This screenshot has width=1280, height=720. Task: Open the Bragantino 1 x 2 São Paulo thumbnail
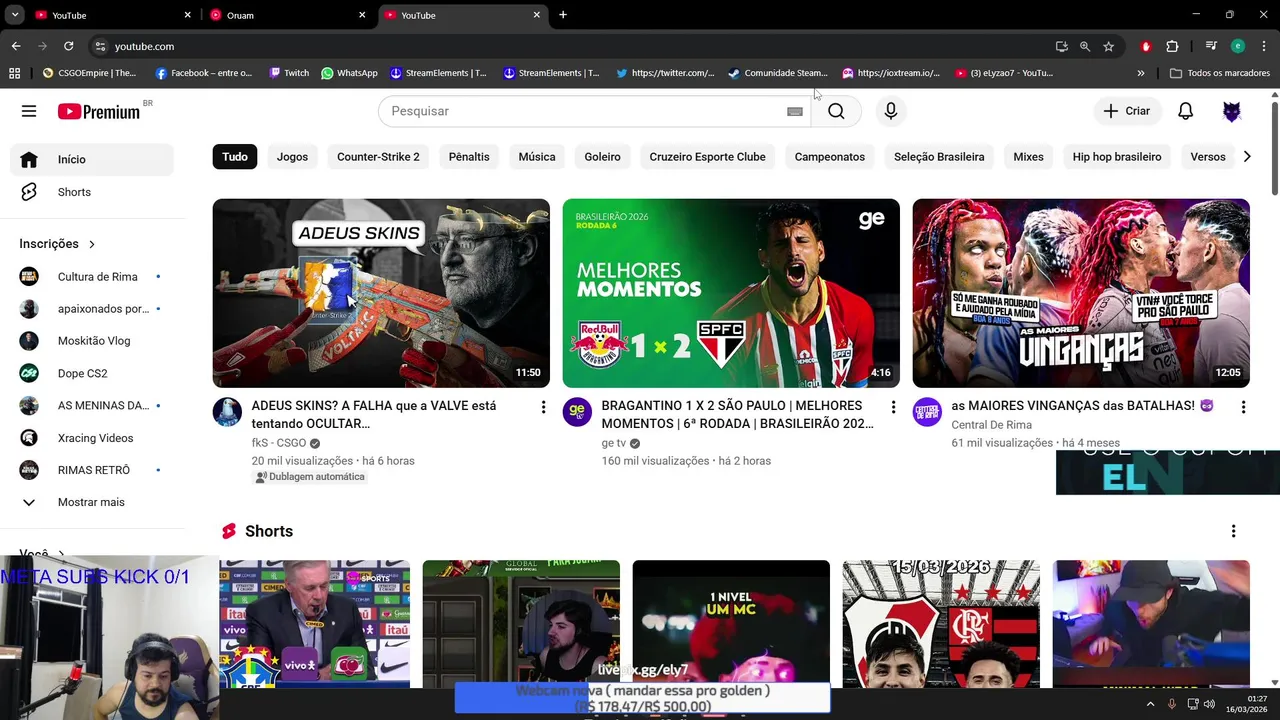[731, 293]
